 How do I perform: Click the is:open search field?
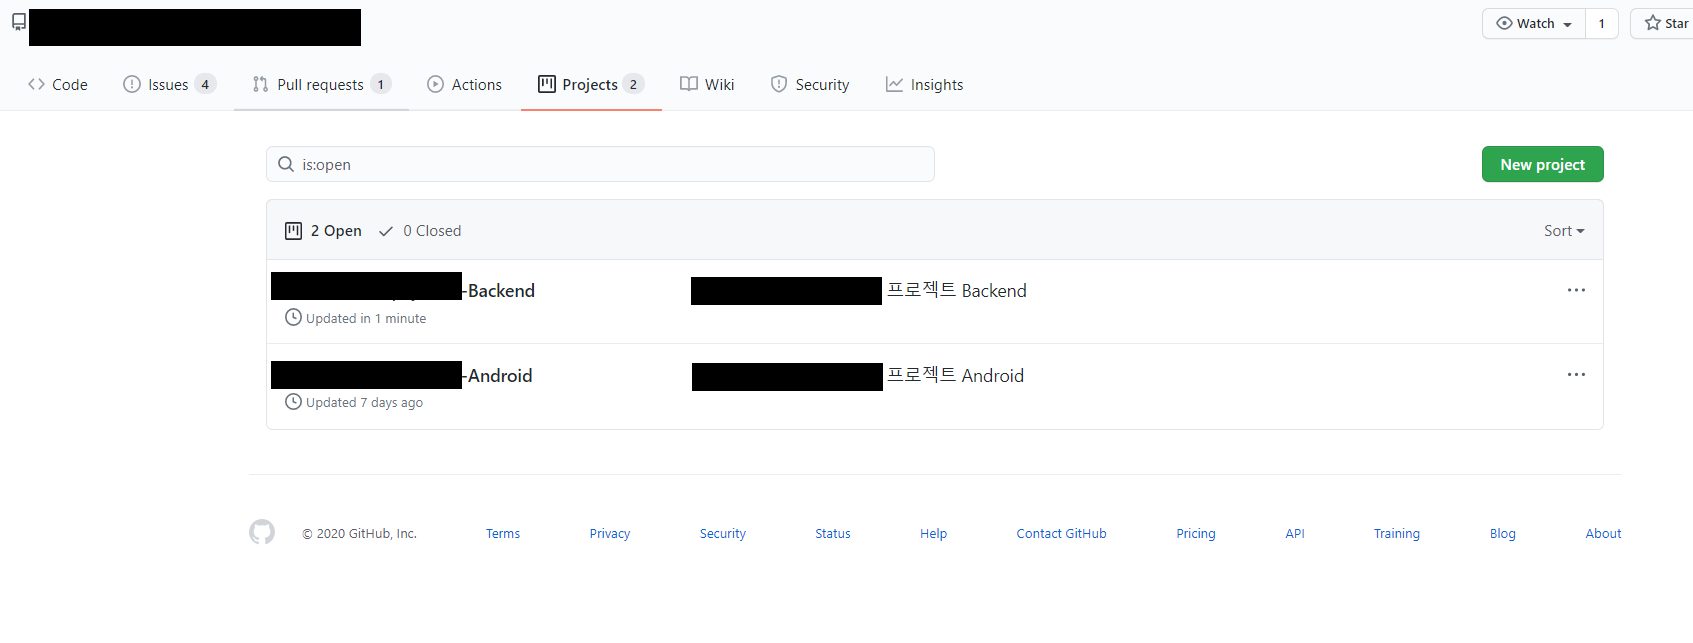[600, 164]
